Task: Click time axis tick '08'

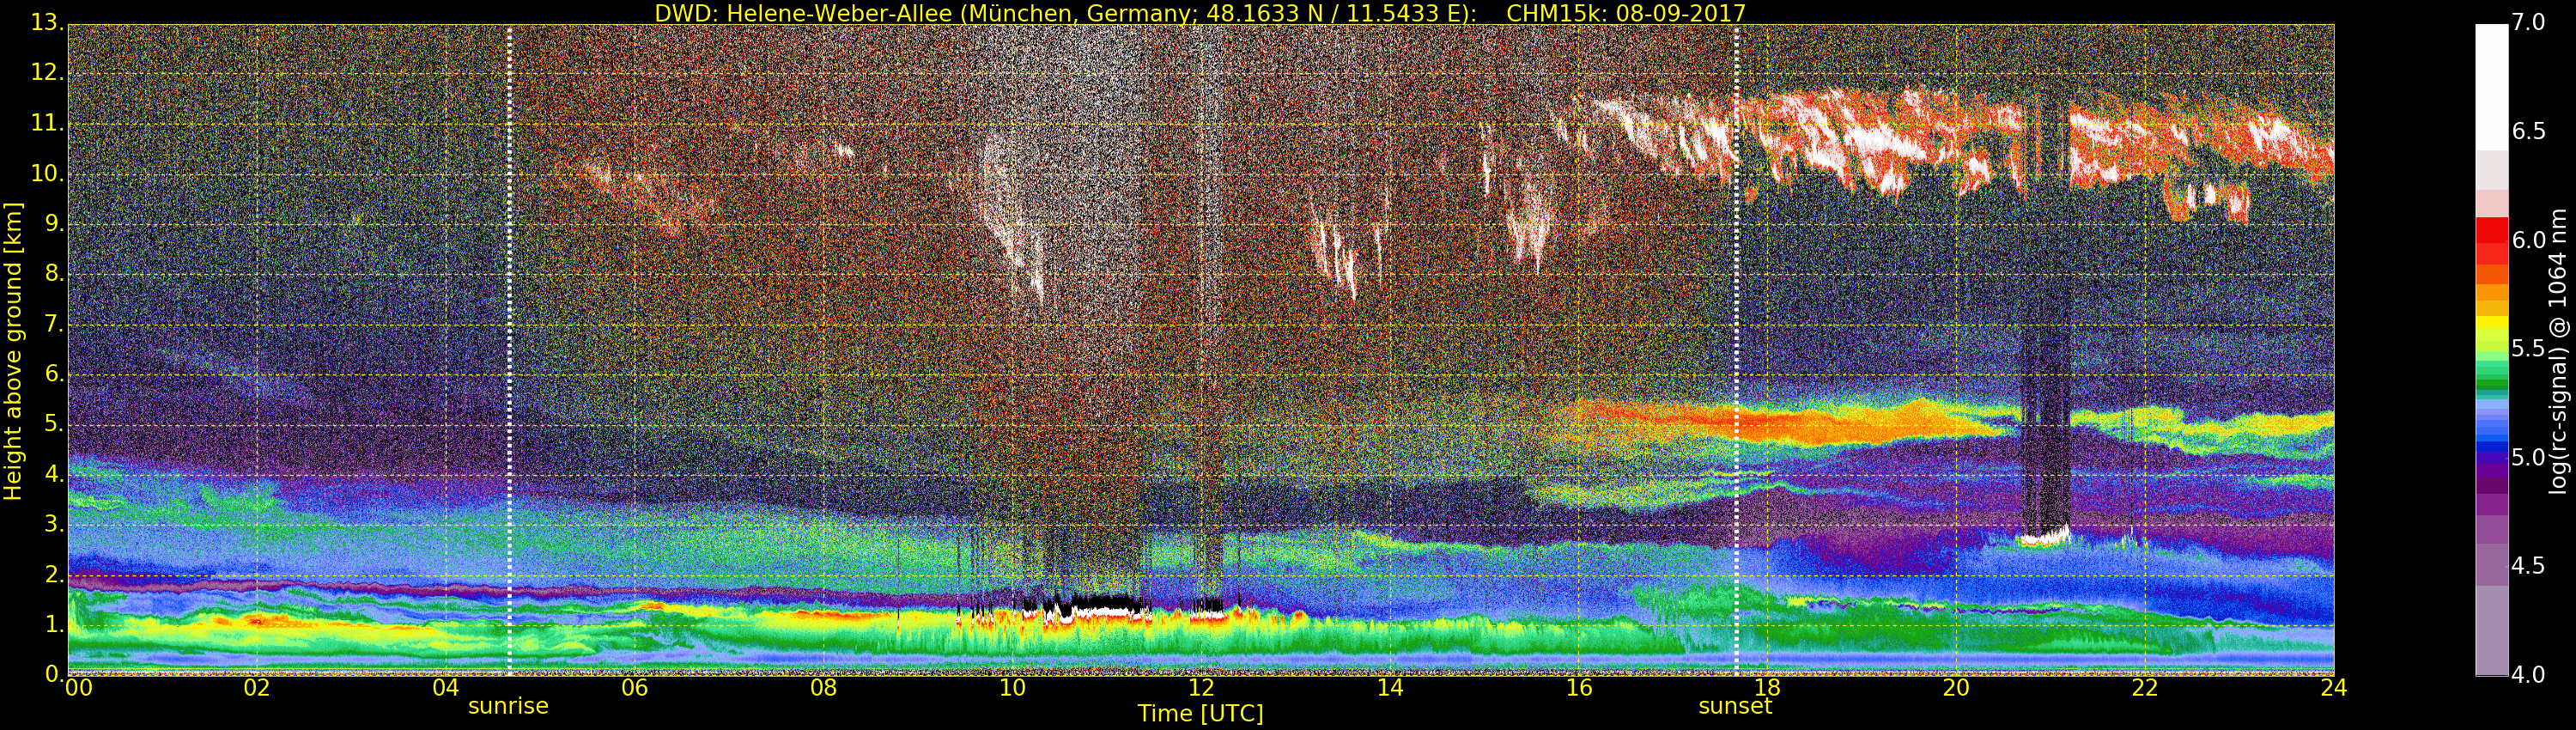Action: (823, 688)
